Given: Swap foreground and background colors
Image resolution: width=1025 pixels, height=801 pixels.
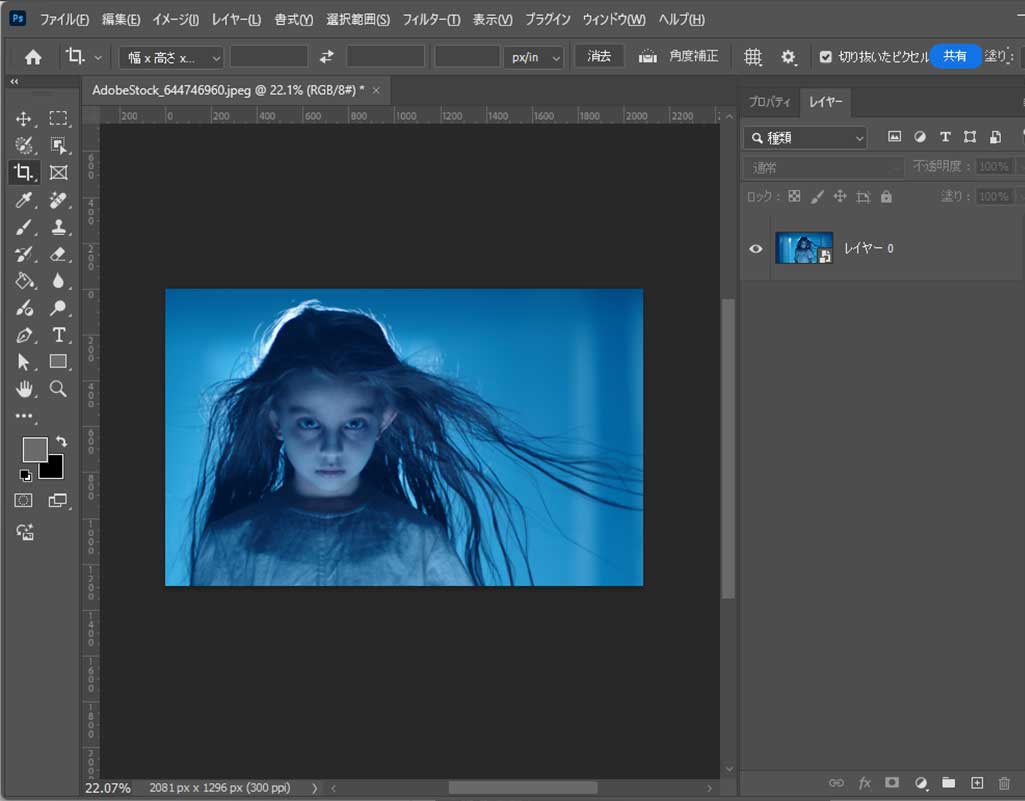Looking at the screenshot, I should [x=62, y=441].
